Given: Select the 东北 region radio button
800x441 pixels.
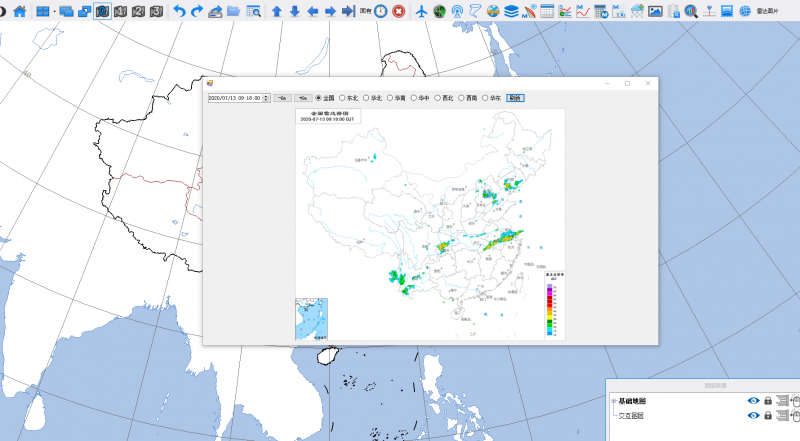Looking at the screenshot, I should click(343, 98).
